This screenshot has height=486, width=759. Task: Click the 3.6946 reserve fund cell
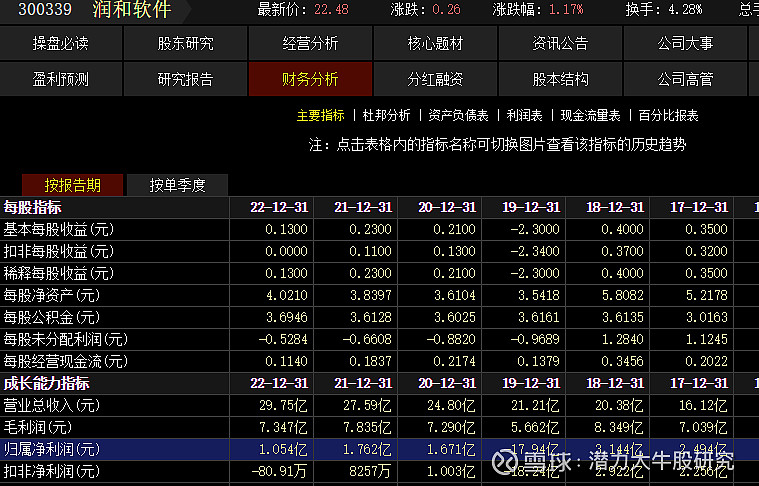tap(287, 317)
